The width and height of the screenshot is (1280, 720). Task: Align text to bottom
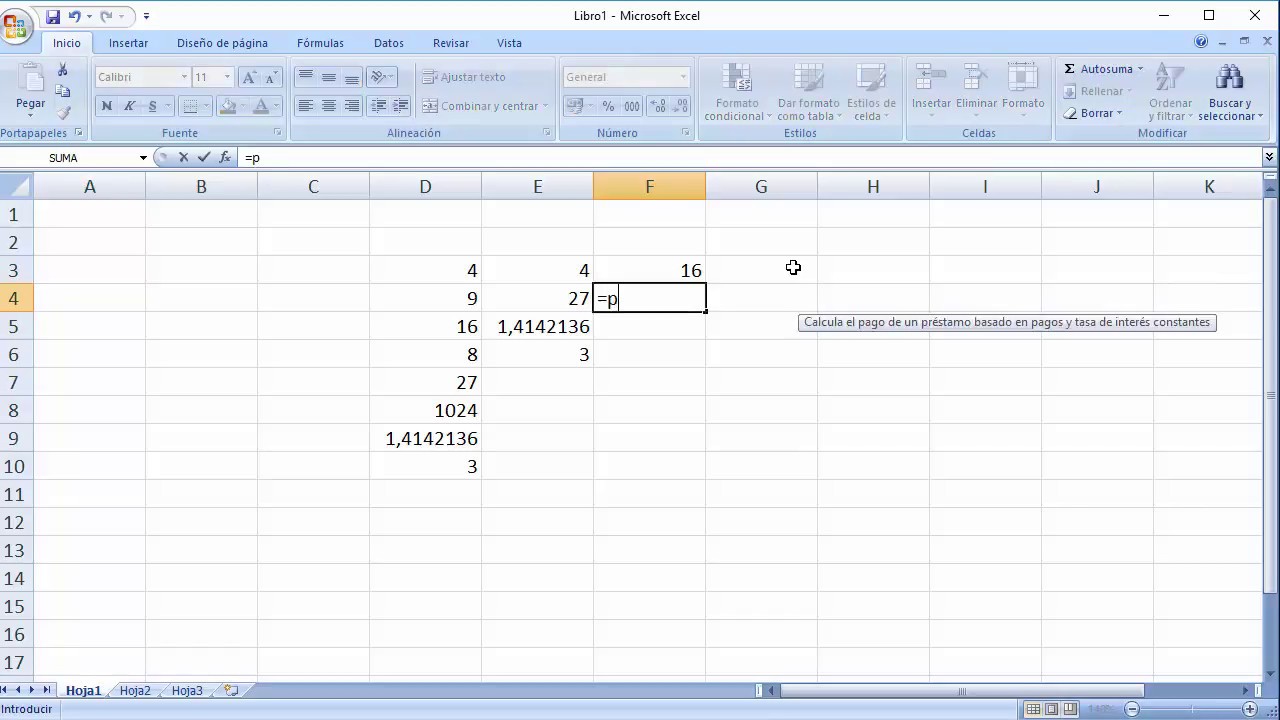(352, 77)
